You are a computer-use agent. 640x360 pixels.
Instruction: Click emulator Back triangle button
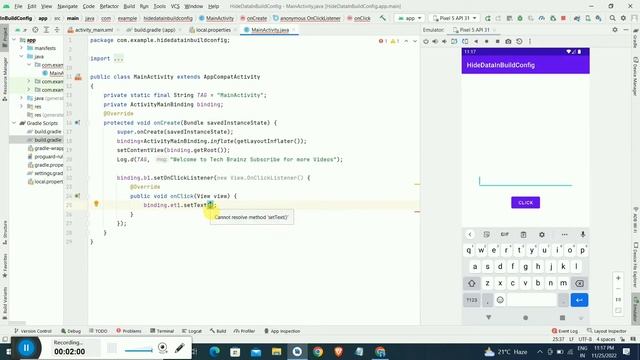pos(476,41)
